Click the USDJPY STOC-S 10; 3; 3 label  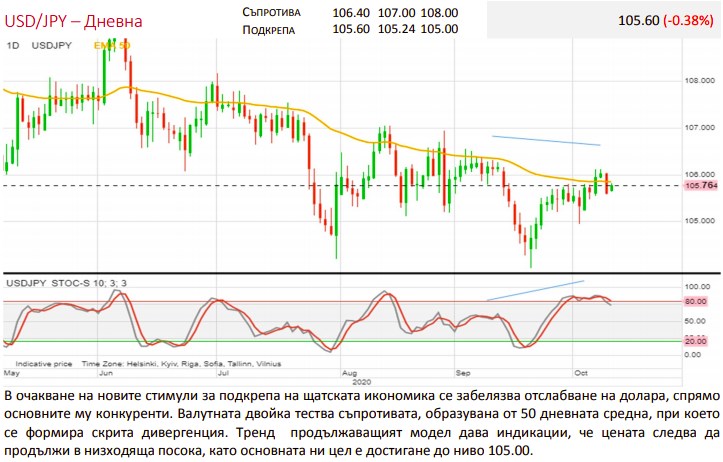pyautogui.click(x=66, y=283)
